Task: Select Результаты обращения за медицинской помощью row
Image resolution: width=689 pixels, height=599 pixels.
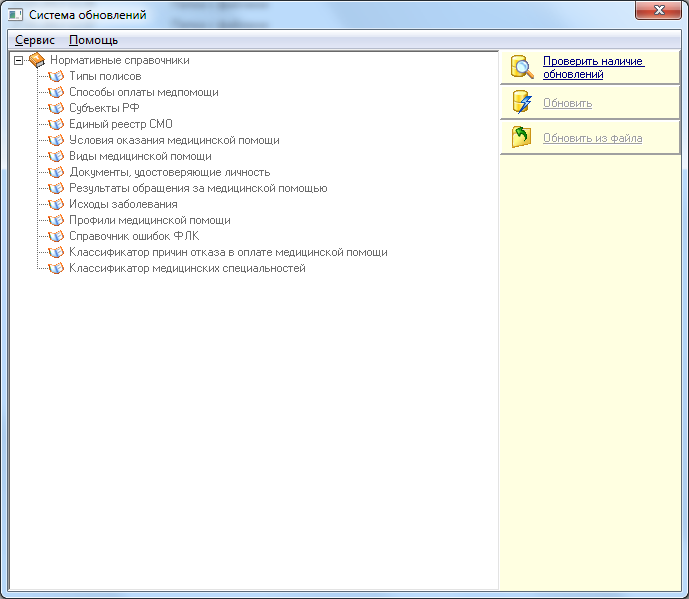Action: 198,188
